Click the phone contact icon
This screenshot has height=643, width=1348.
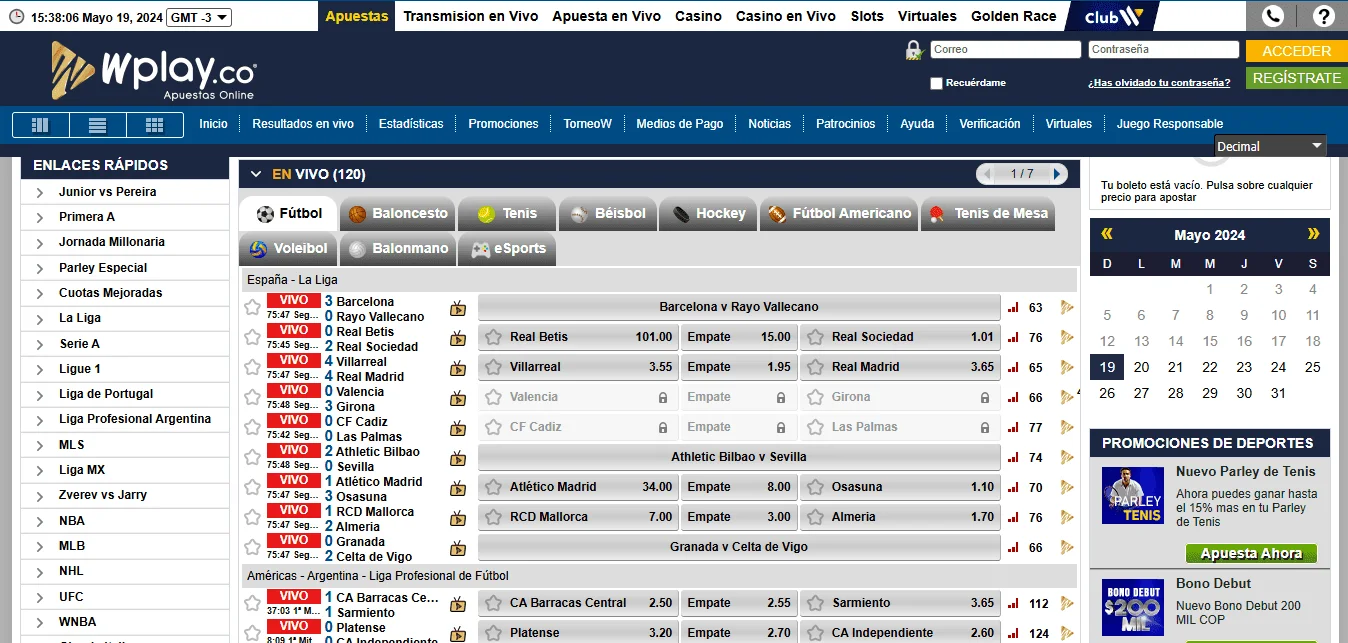pos(1272,16)
